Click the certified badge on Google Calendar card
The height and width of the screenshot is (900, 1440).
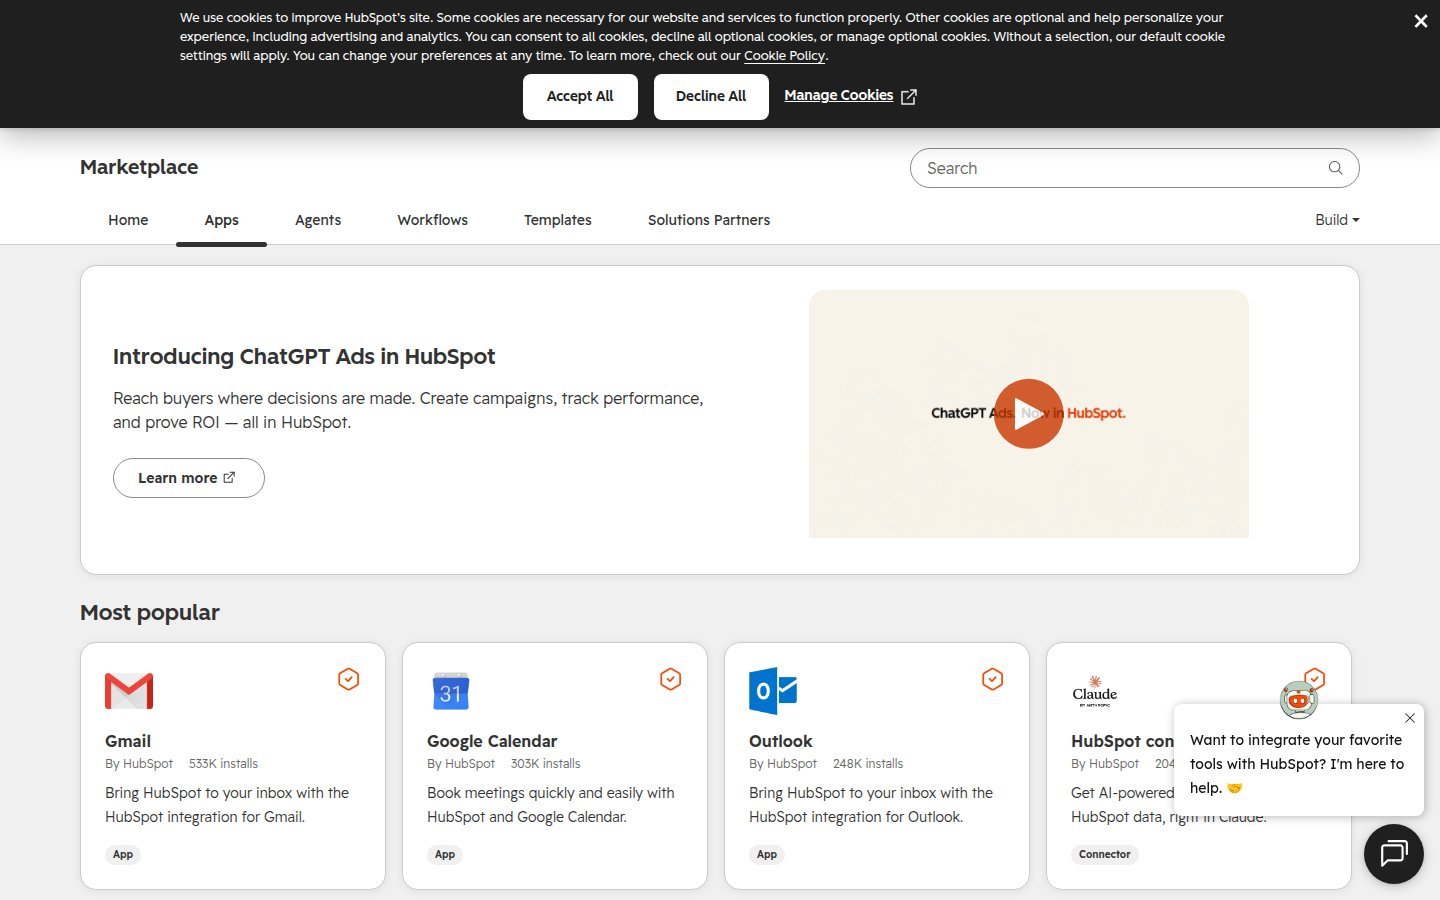pyautogui.click(x=670, y=679)
